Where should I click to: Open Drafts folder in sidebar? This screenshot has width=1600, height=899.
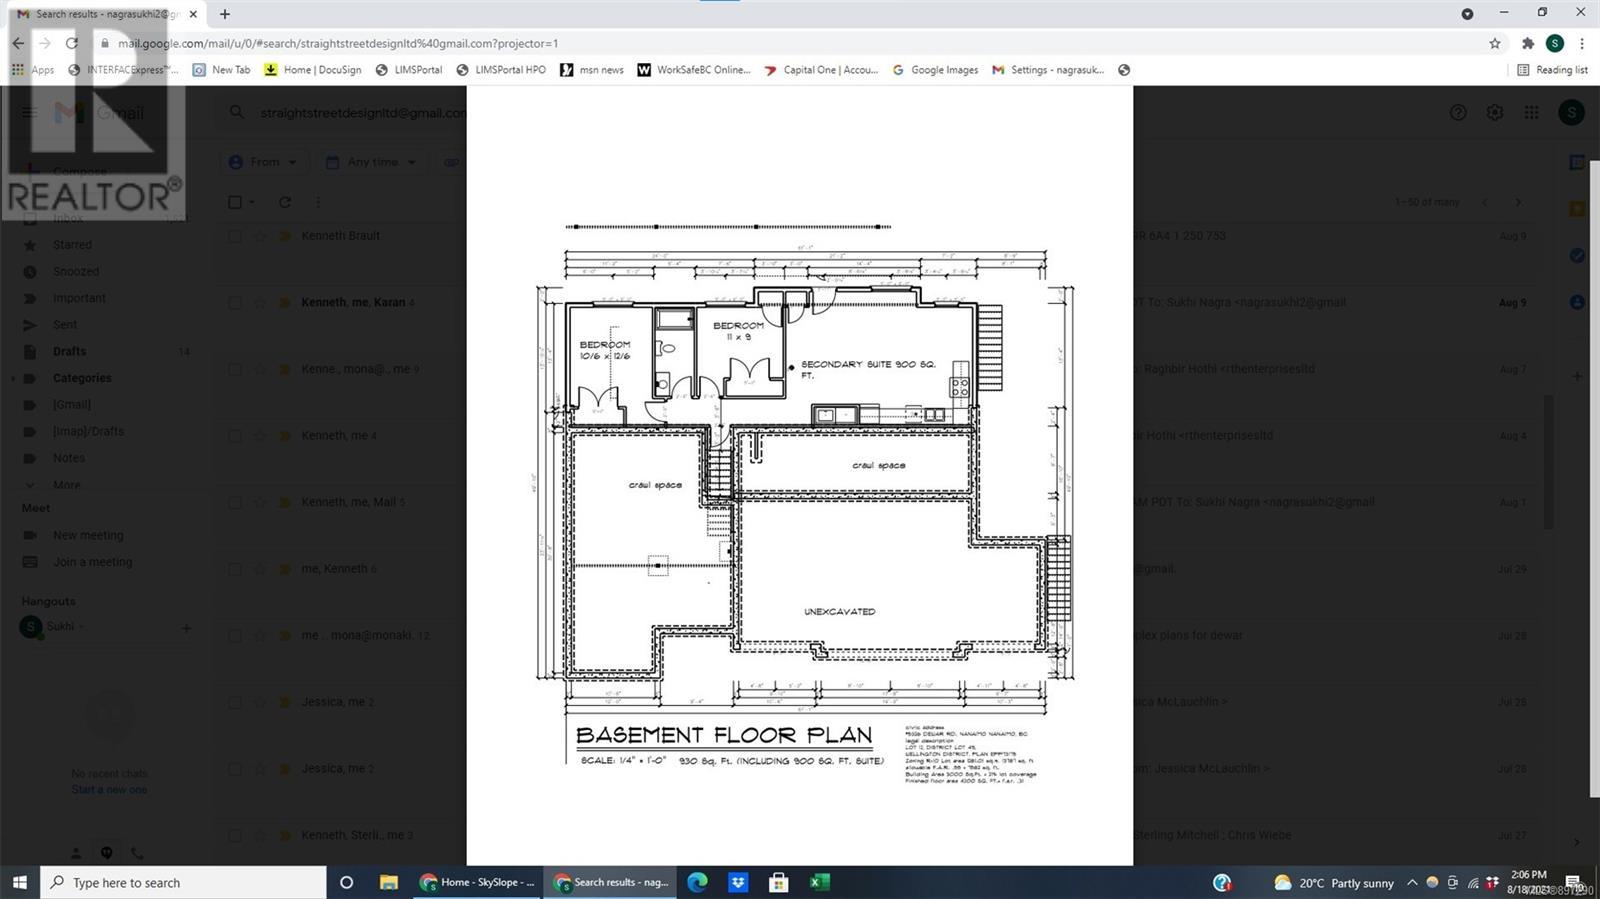point(69,352)
